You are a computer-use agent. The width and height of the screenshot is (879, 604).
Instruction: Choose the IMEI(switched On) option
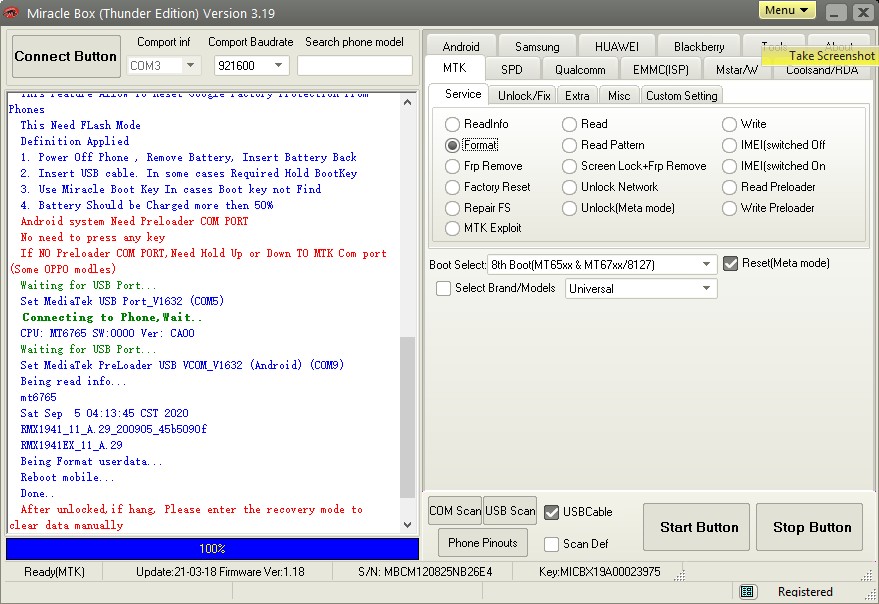pyautogui.click(x=729, y=166)
